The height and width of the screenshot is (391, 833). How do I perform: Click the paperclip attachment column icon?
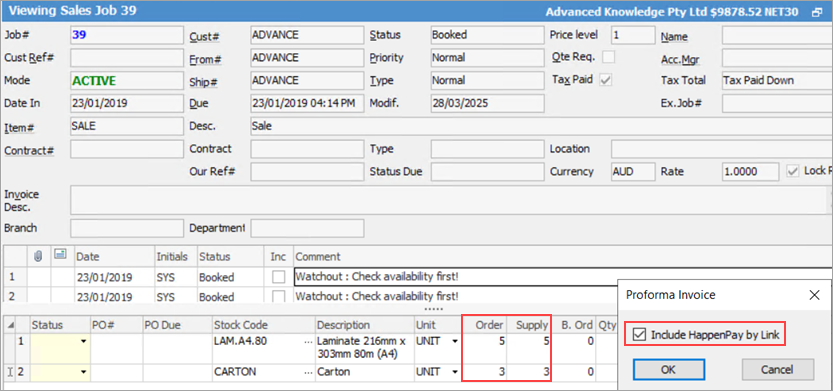click(x=38, y=257)
